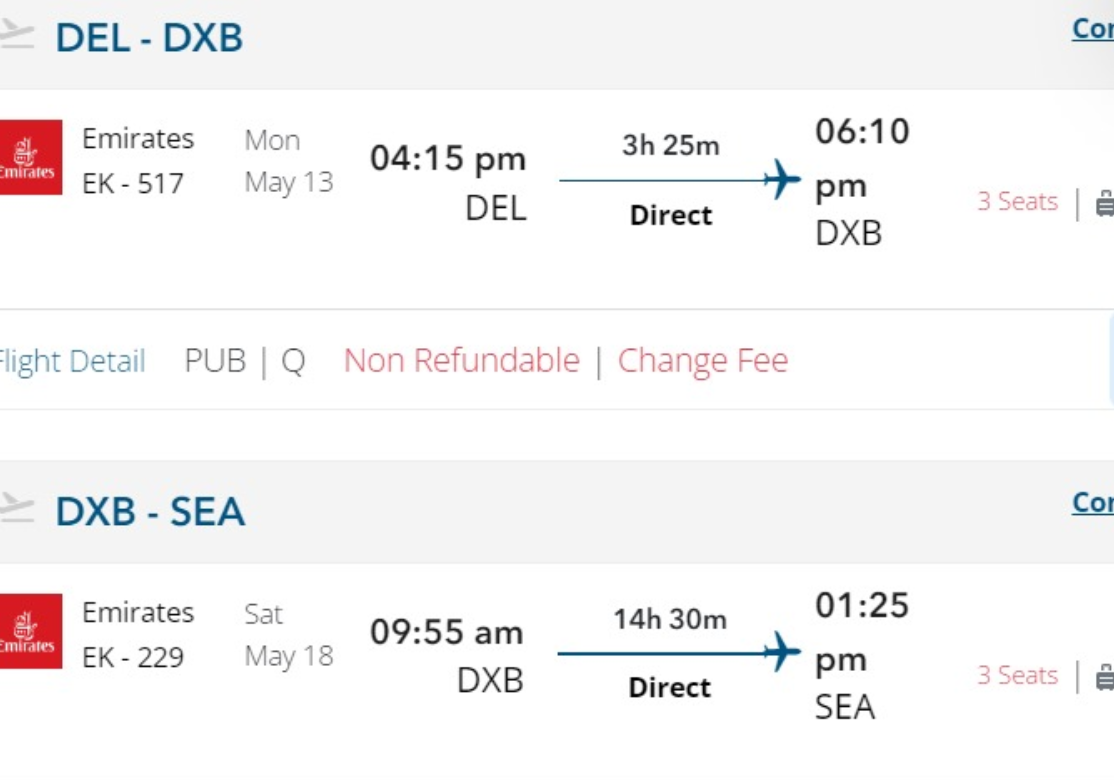Viewport: 1114px width, 781px height.
Task: Open the Flight Detail link
Action: [x=70, y=361]
